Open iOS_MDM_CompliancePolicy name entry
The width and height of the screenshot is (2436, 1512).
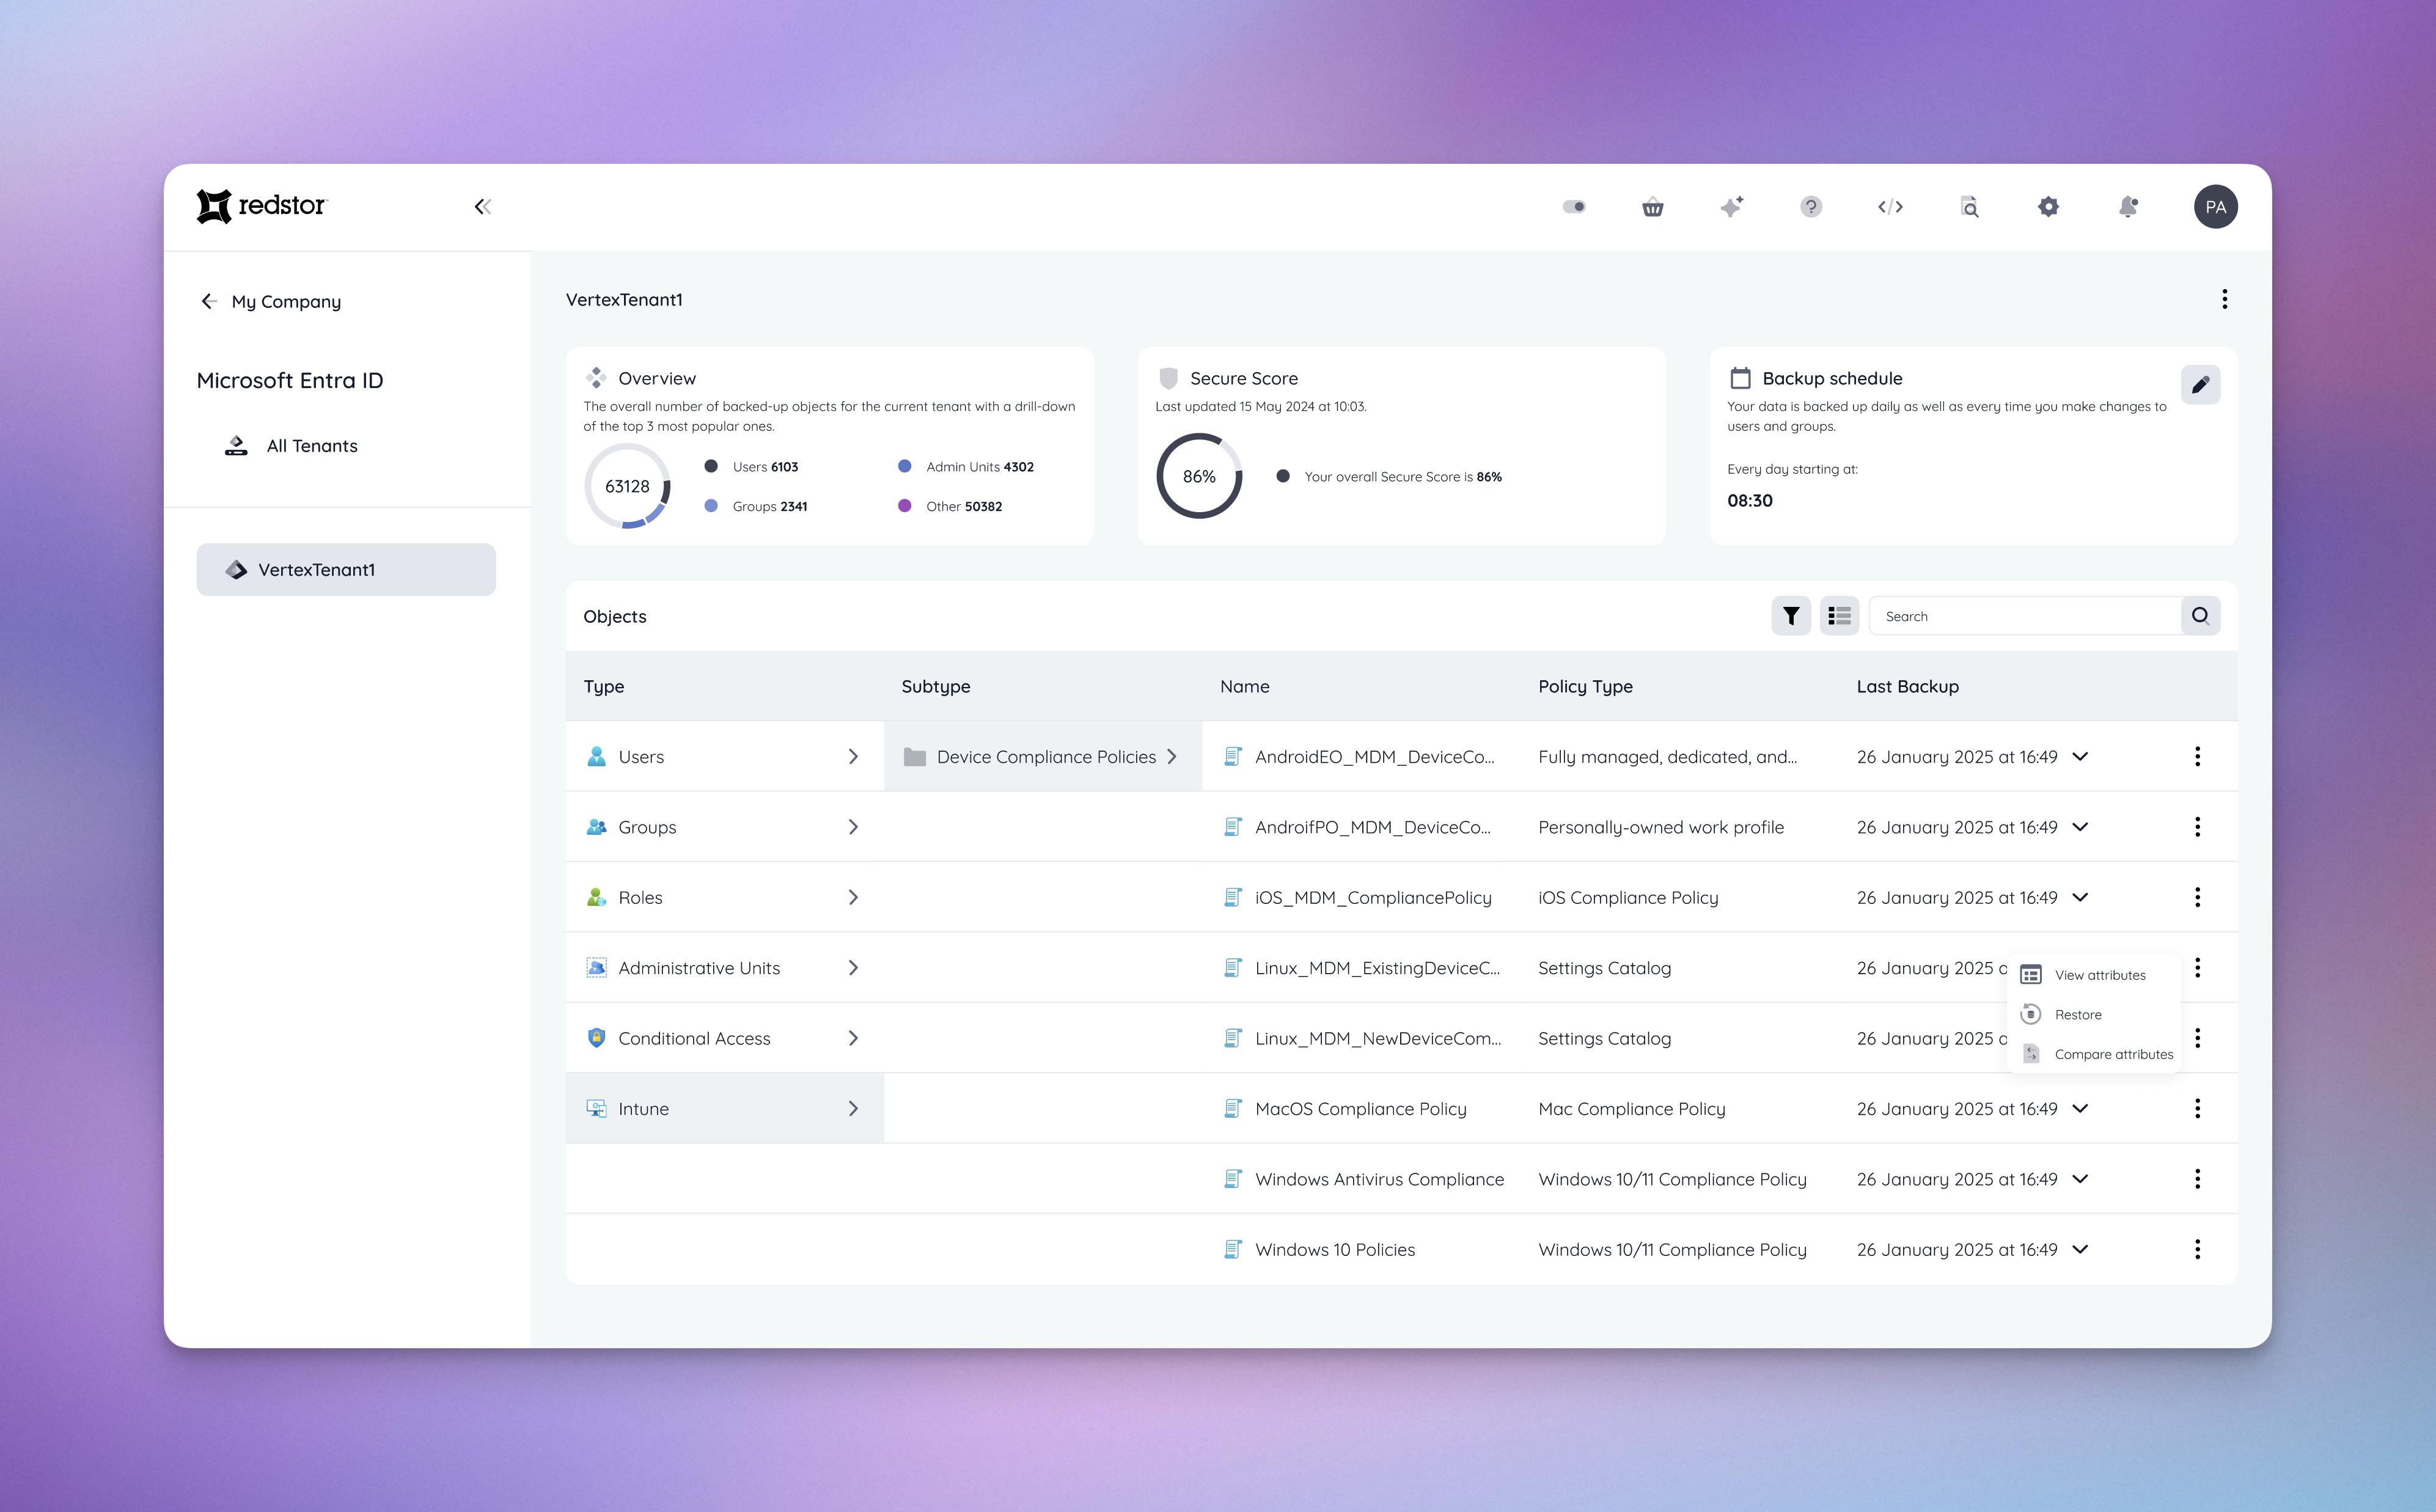(x=1358, y=898)
